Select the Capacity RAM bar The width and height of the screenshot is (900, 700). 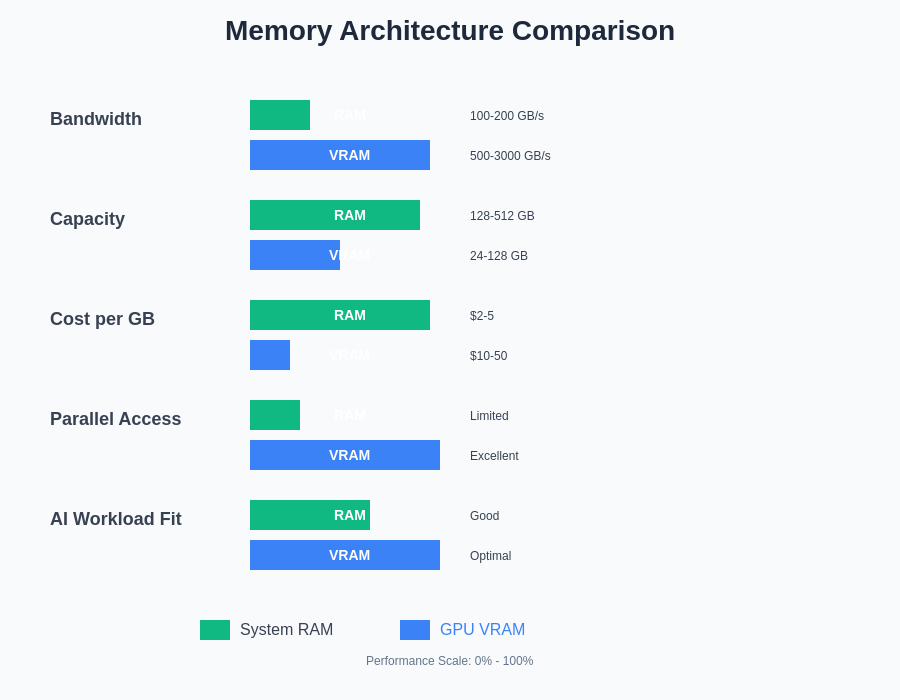point(335,215)
